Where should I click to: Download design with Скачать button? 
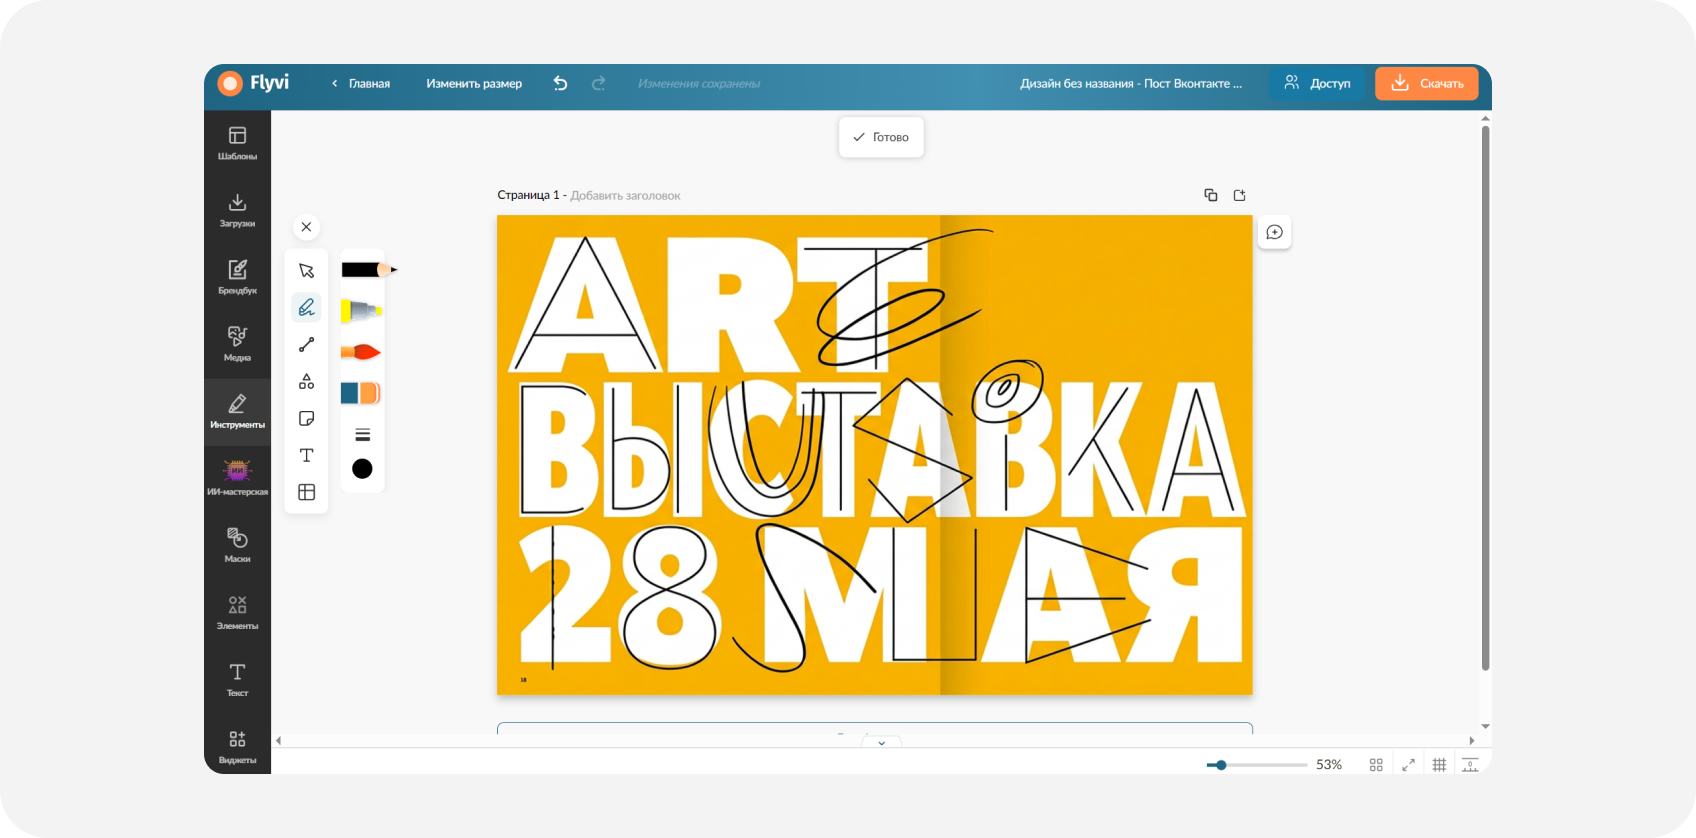tap(1427, 83)
